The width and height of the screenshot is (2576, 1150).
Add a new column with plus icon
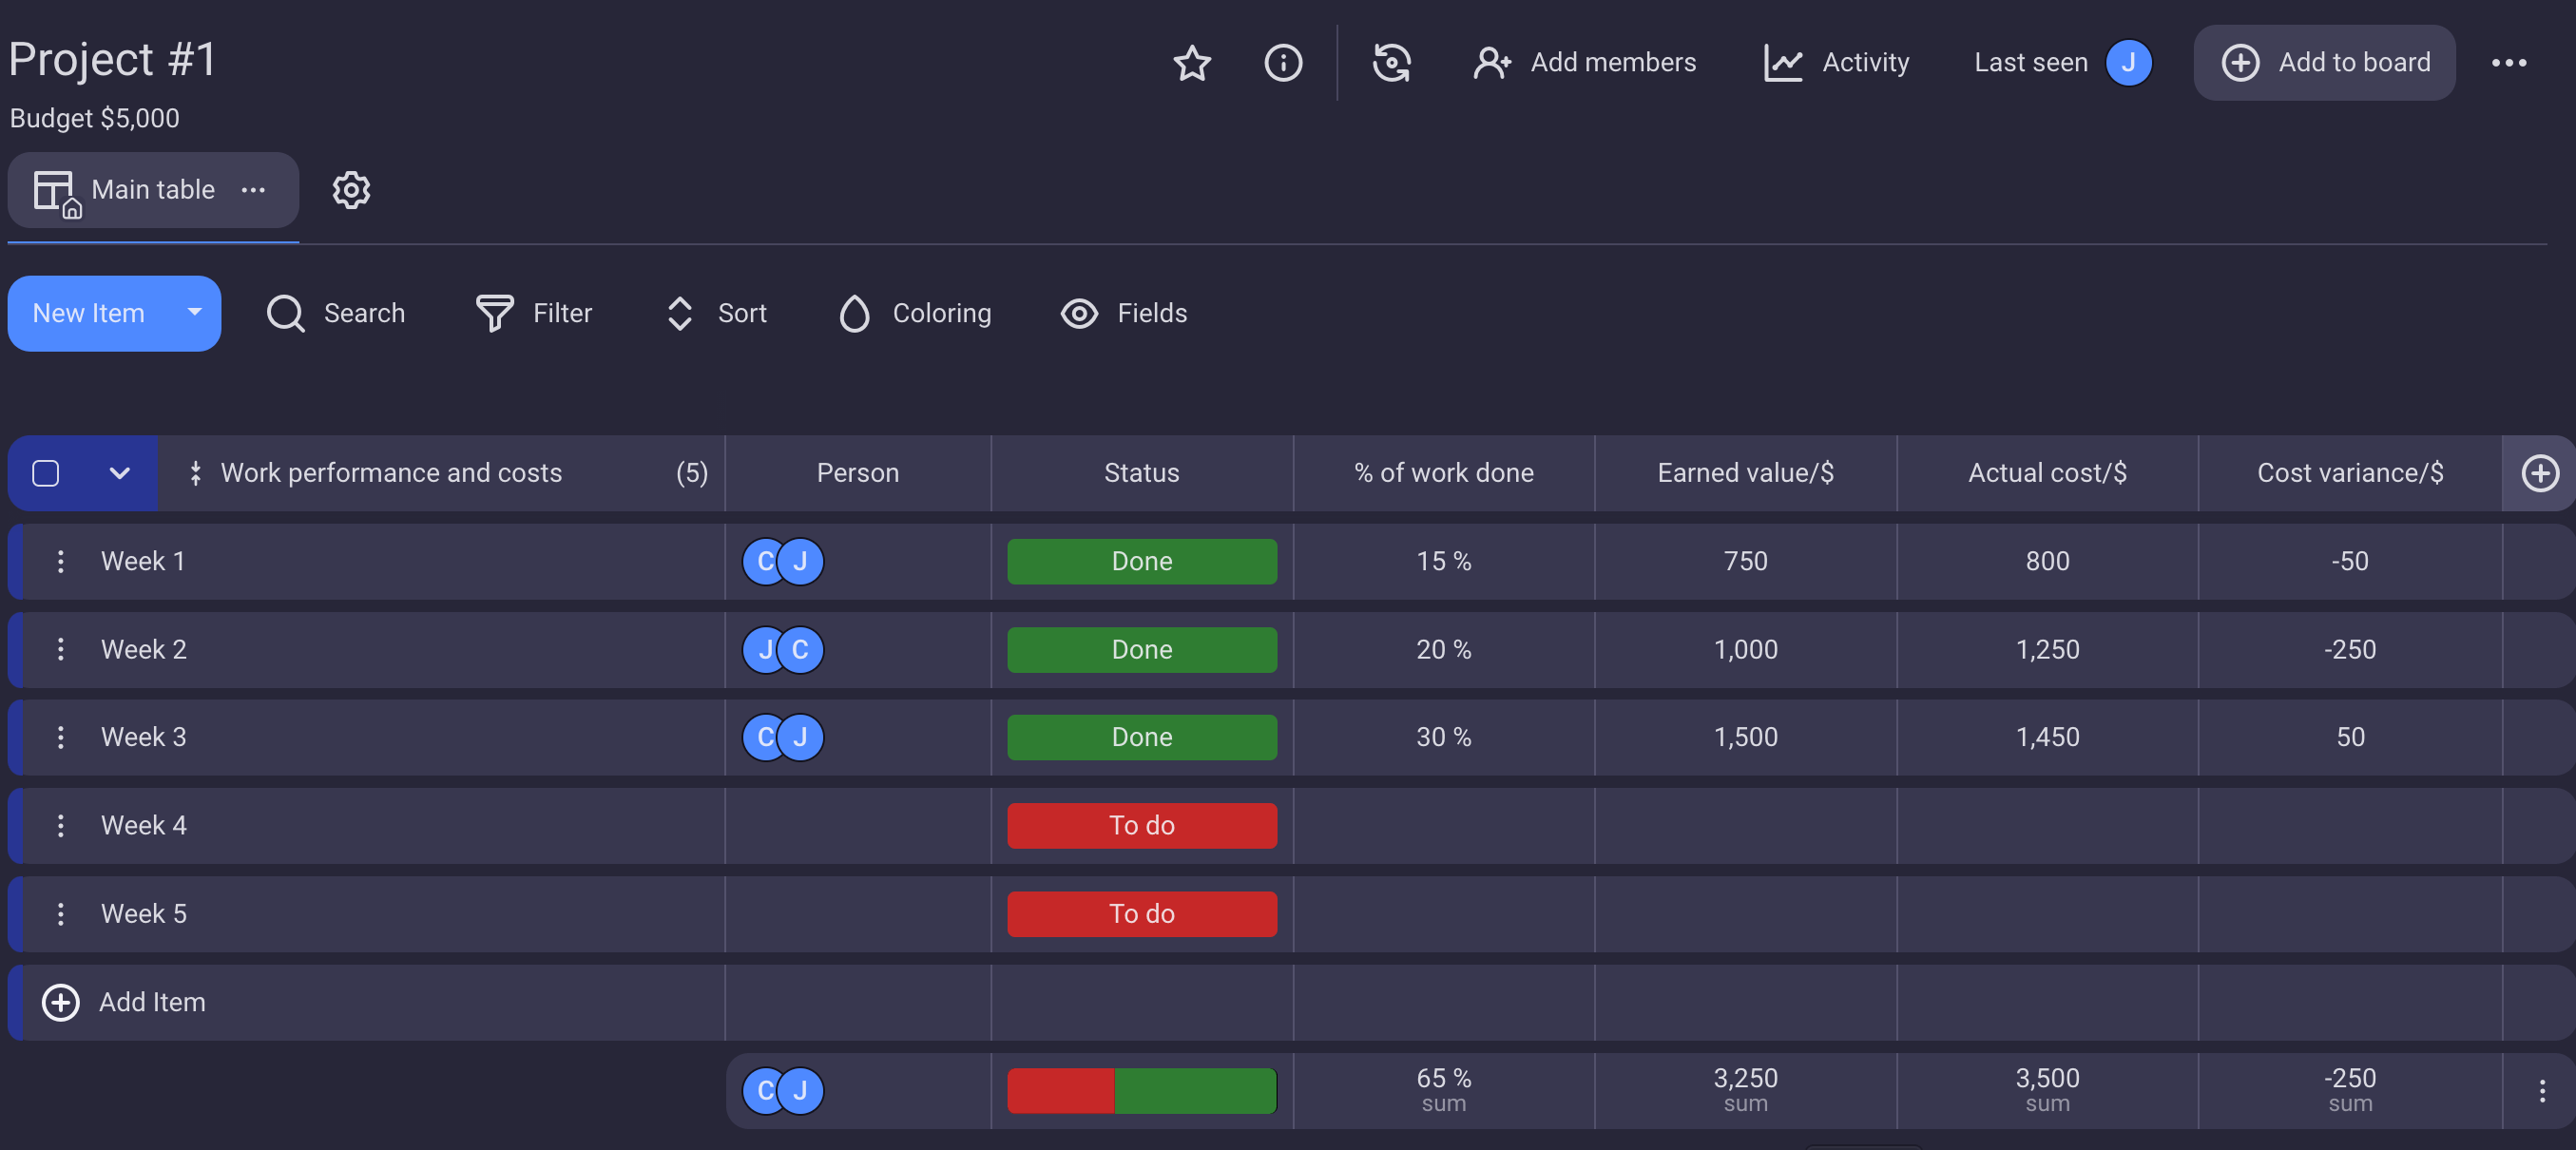[2539, 473]
